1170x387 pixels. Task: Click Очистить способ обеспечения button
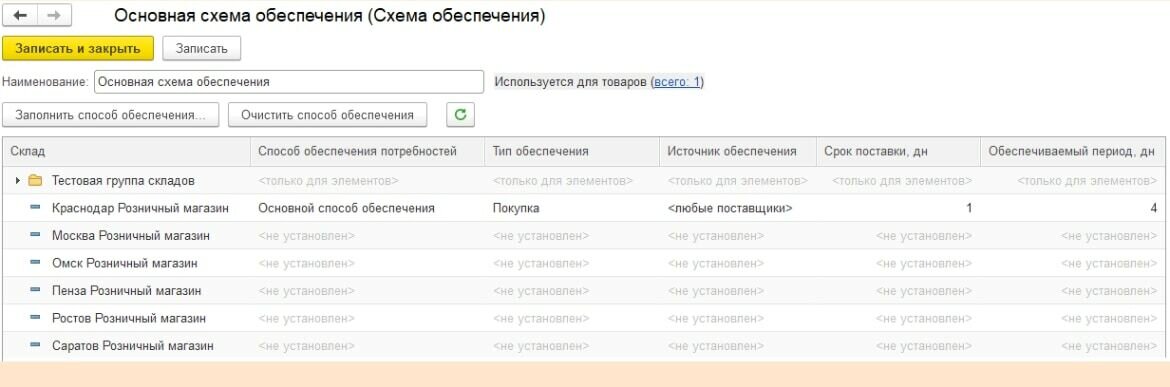328,115
